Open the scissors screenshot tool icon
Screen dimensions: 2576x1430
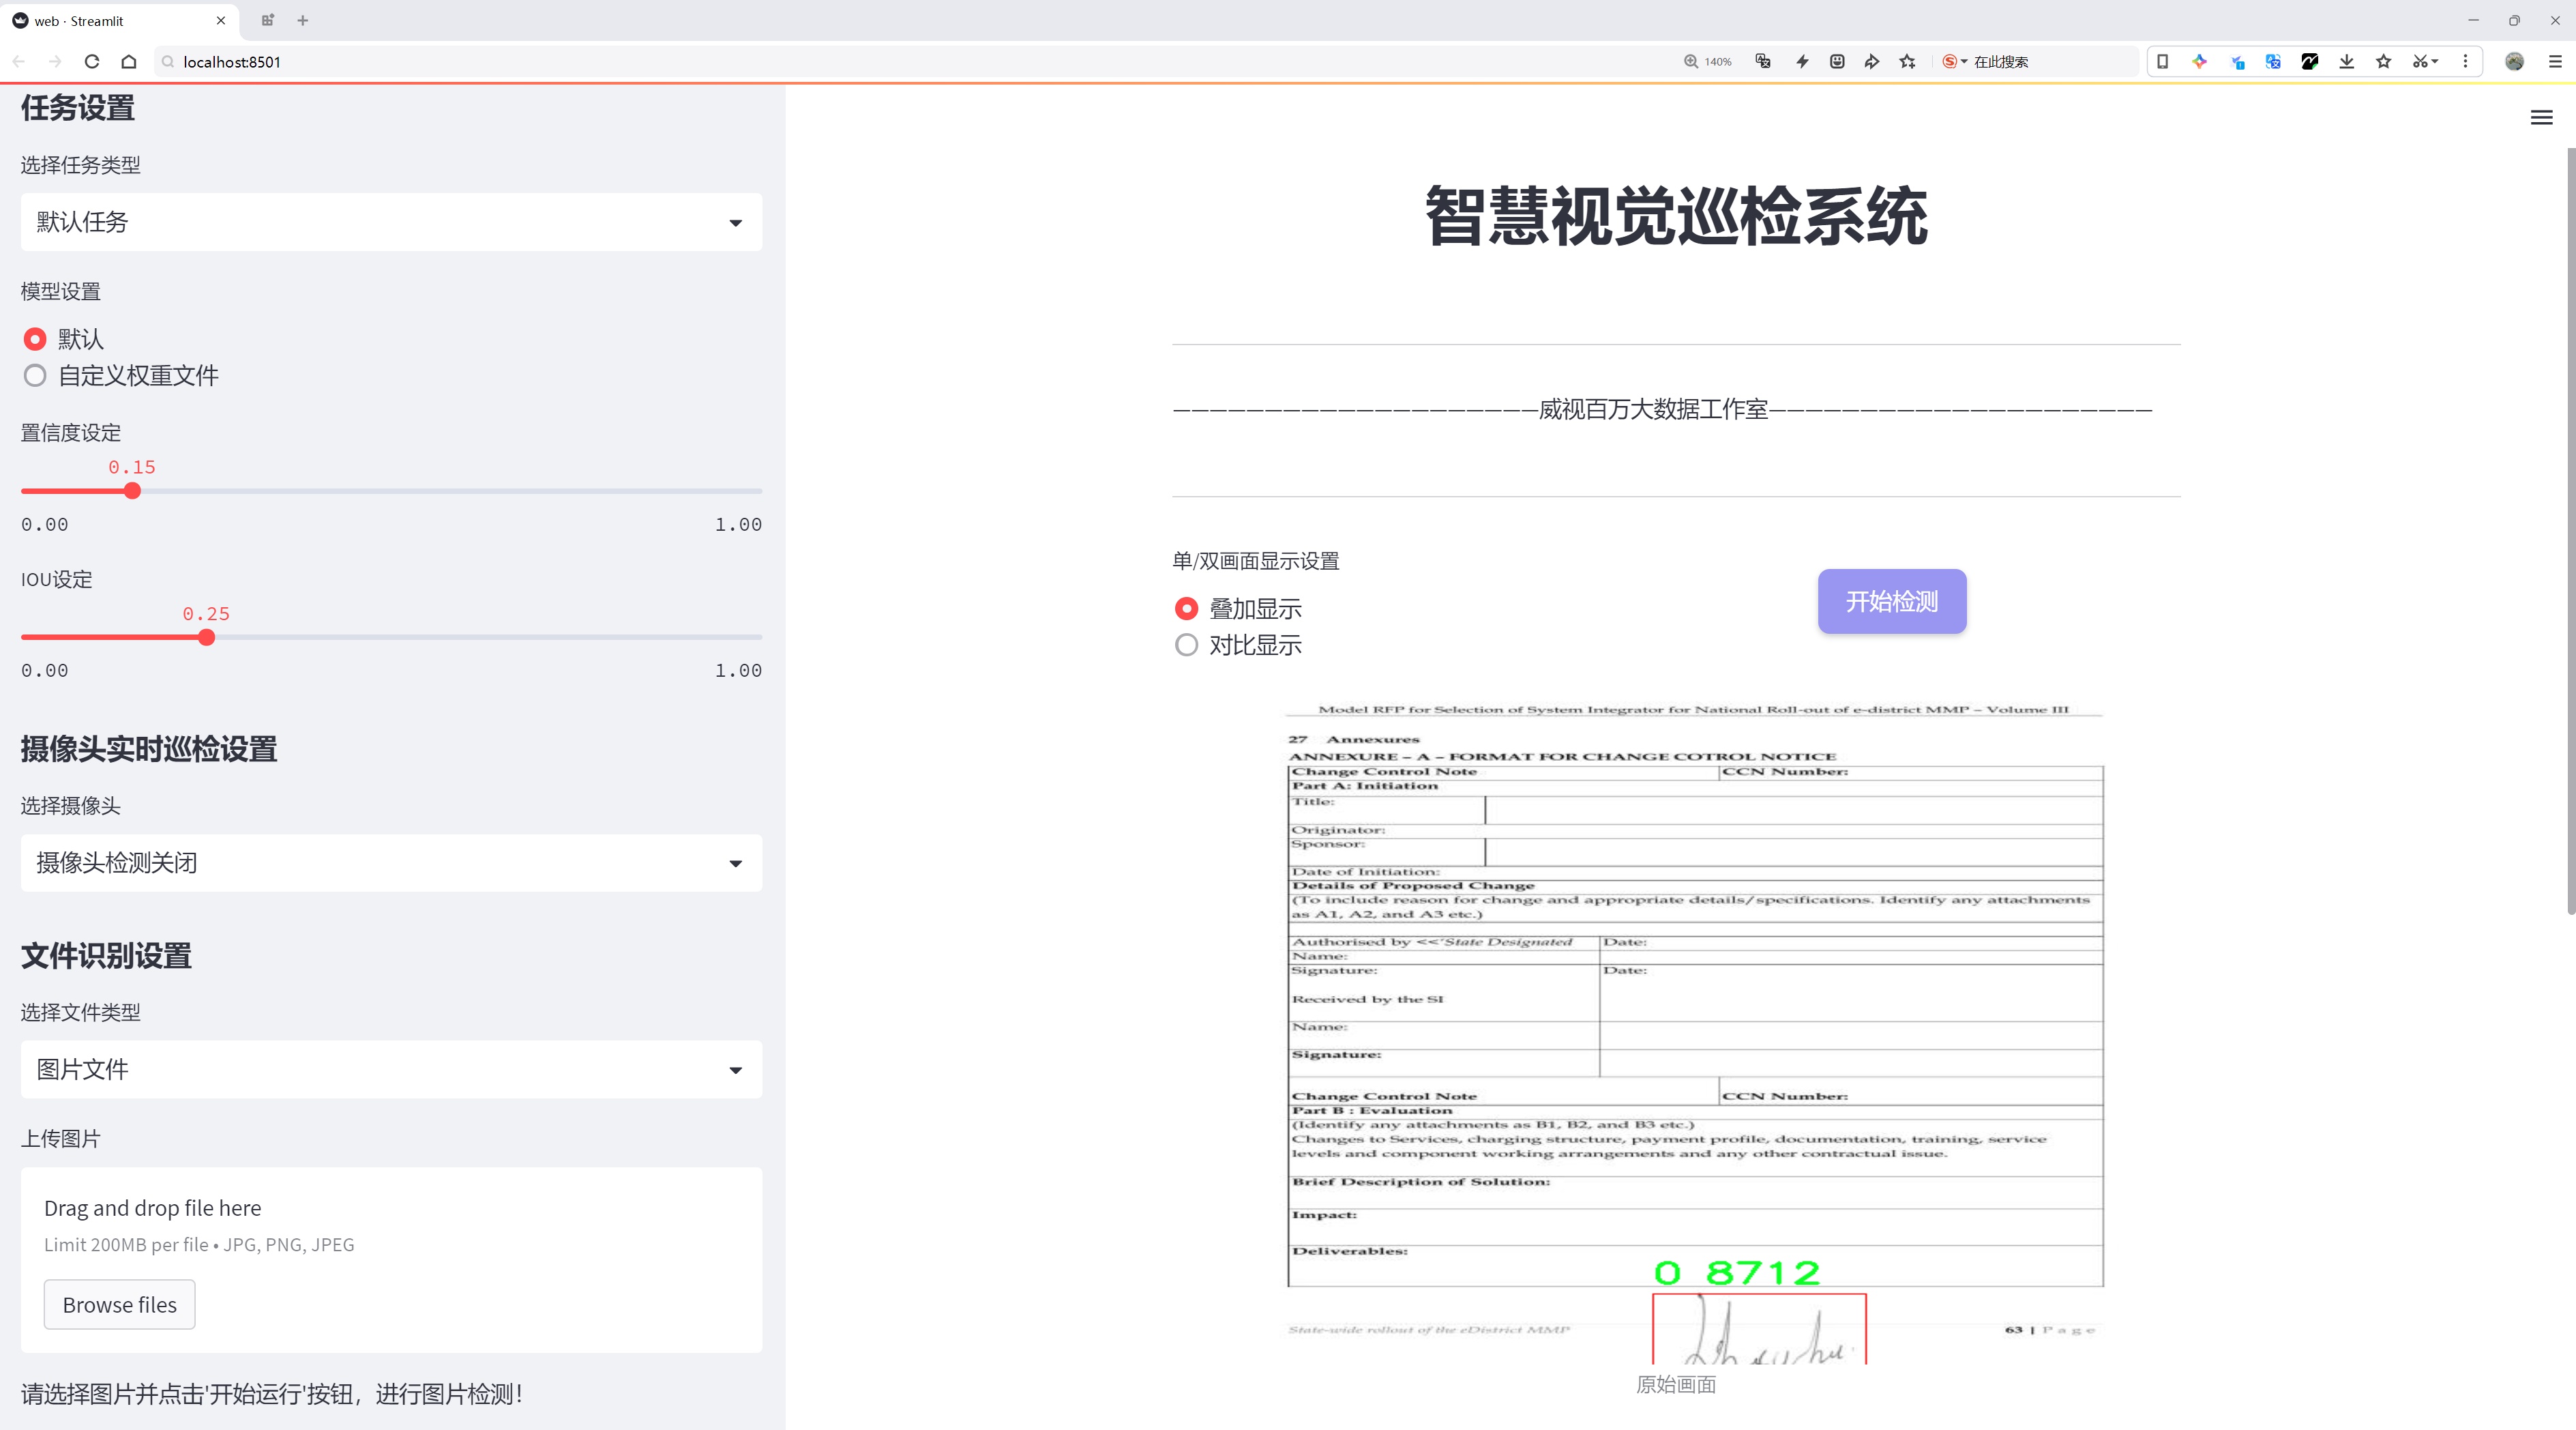coord(2419,62)
